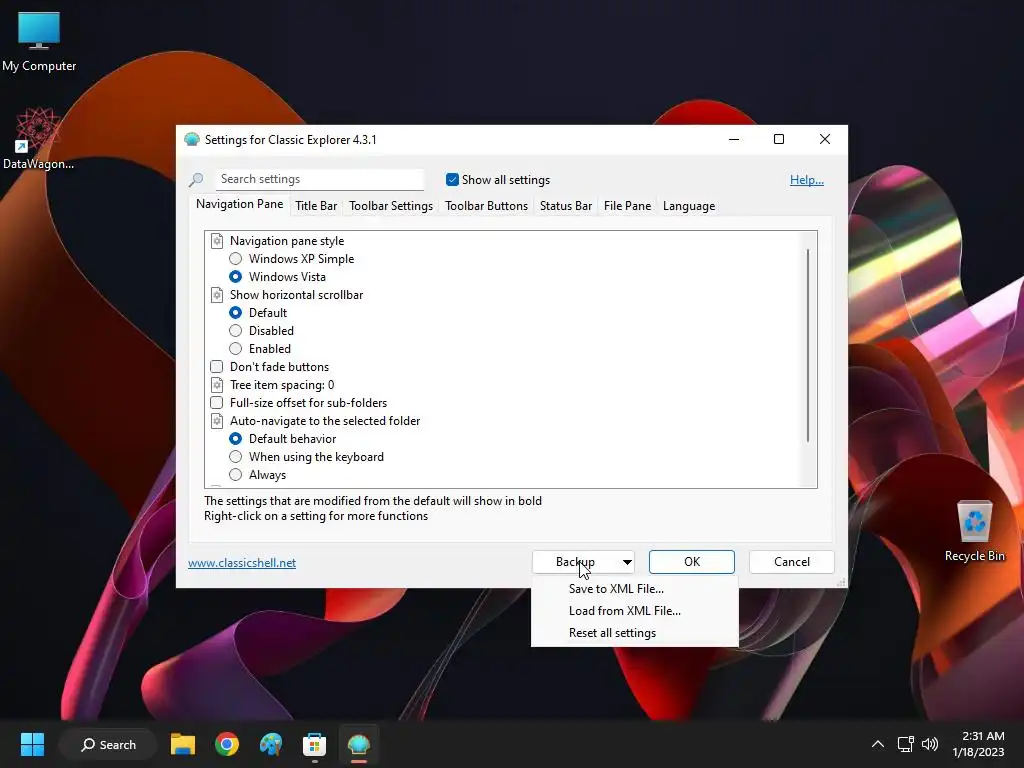Enable Full-size offset for sub-folders

click(x=217, y=403)
